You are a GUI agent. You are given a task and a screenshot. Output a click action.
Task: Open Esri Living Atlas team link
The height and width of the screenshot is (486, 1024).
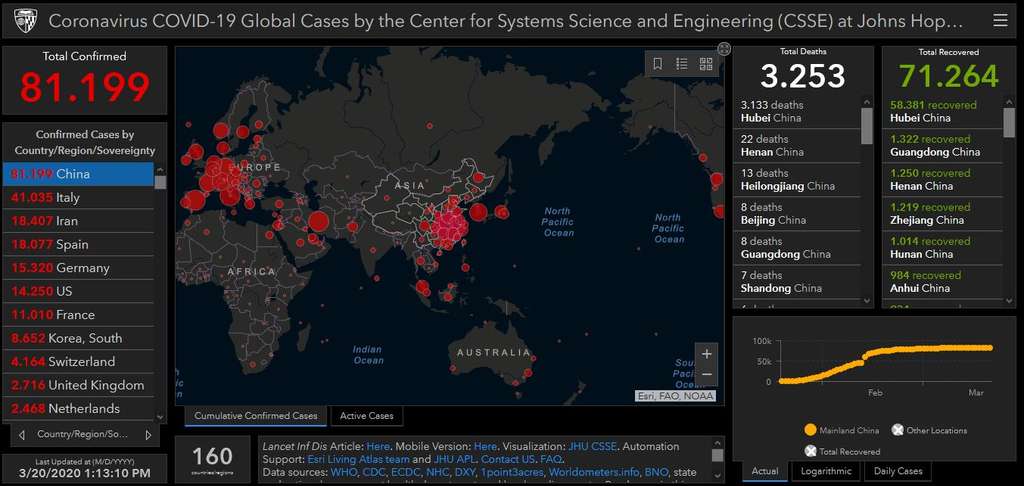358,459
